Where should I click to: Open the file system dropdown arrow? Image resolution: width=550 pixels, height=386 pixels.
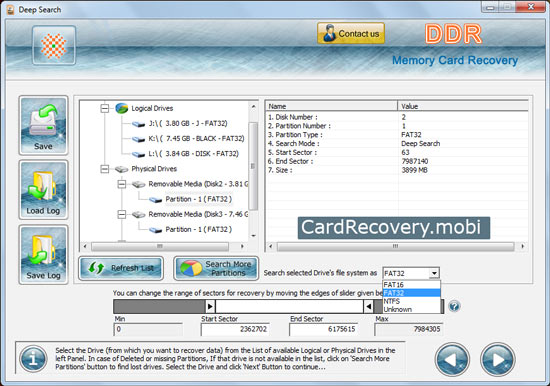[x=434, y=273]
